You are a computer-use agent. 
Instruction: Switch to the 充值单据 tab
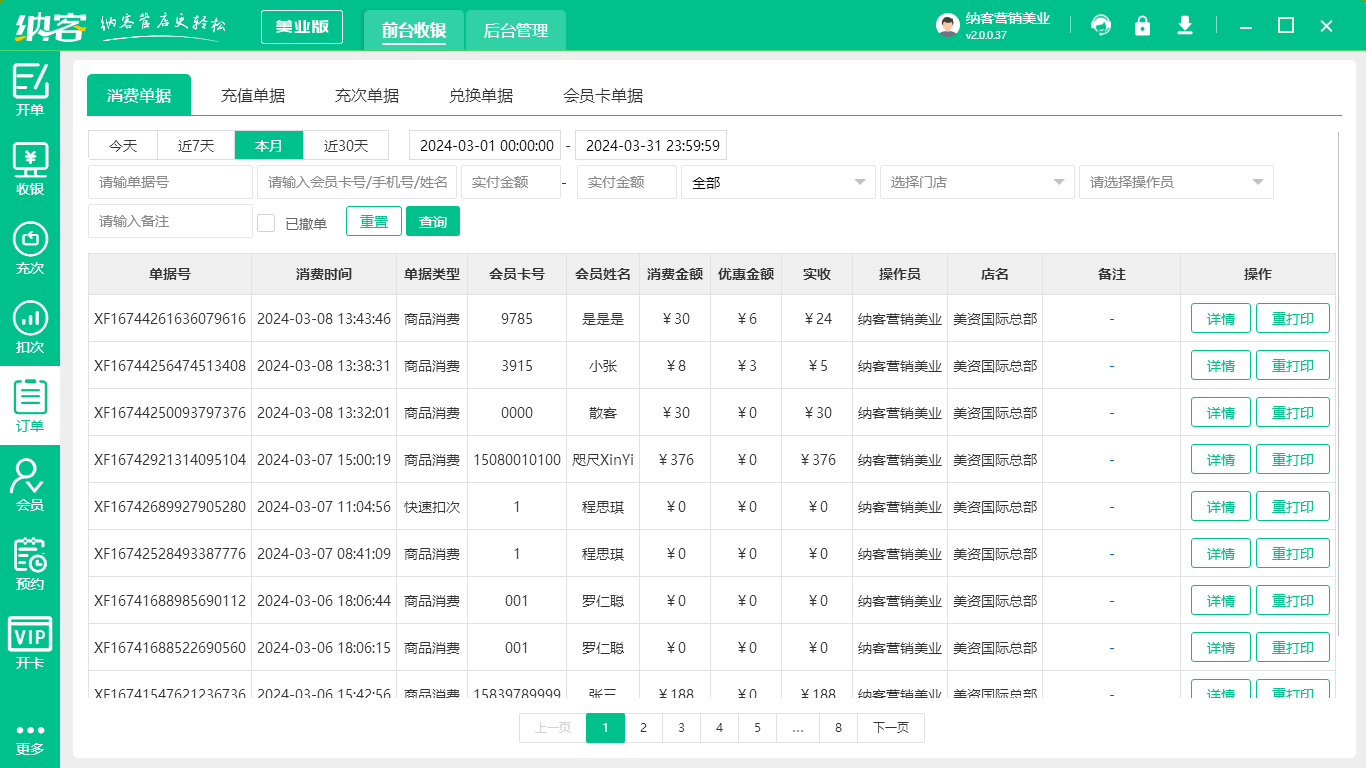pyautogui.click(x=253, y=95)
